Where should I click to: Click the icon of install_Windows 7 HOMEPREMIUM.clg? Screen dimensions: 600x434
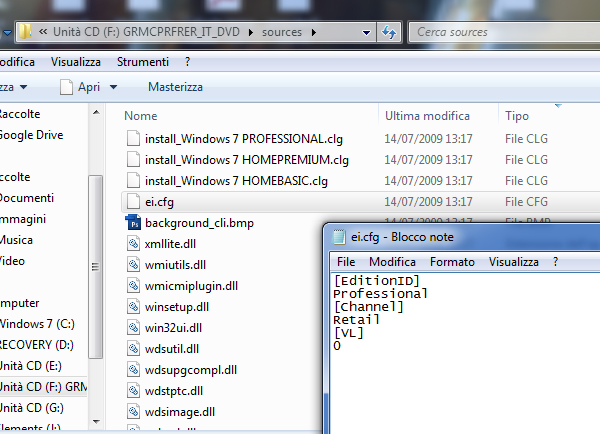[x=133, y=160]
